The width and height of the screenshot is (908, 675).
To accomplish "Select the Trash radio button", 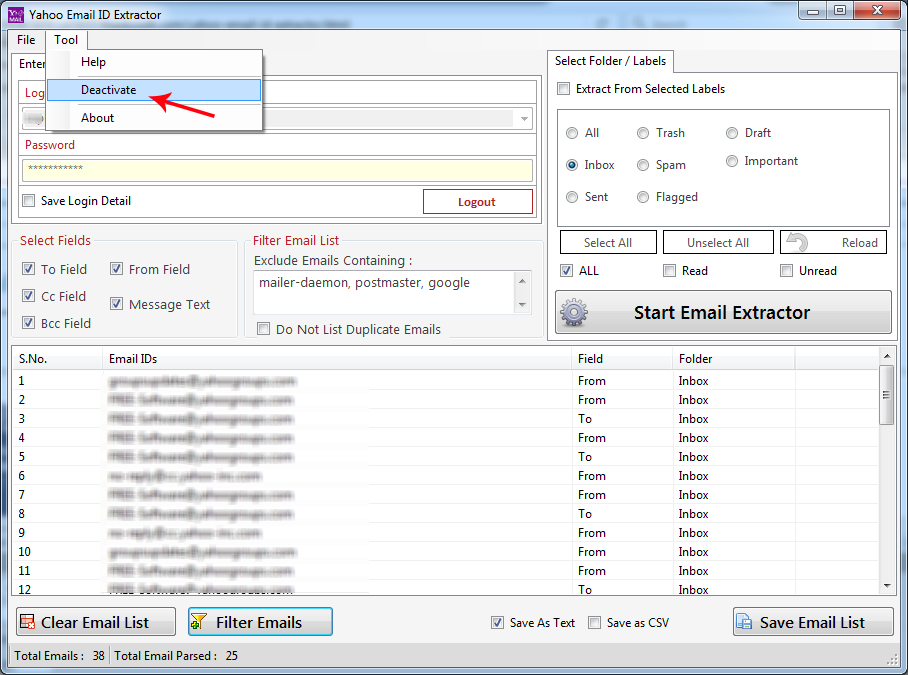I will point(643,133).
